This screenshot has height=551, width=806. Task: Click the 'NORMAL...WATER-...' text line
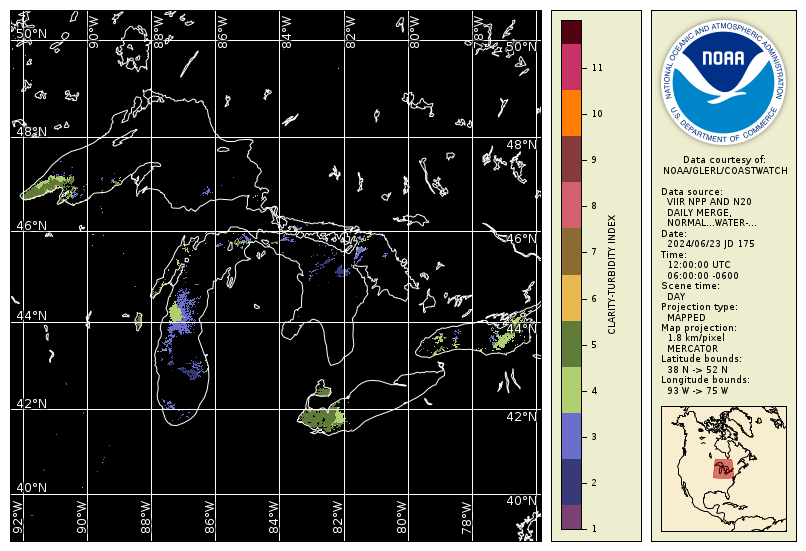click(x=712, y=223)
